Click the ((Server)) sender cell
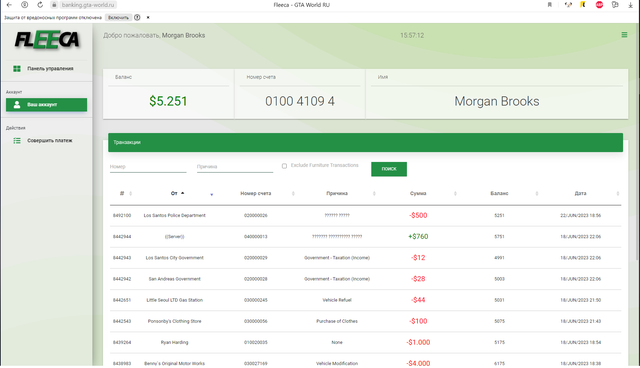The height and width of the screenshot is (368, 640). point(174,237)
